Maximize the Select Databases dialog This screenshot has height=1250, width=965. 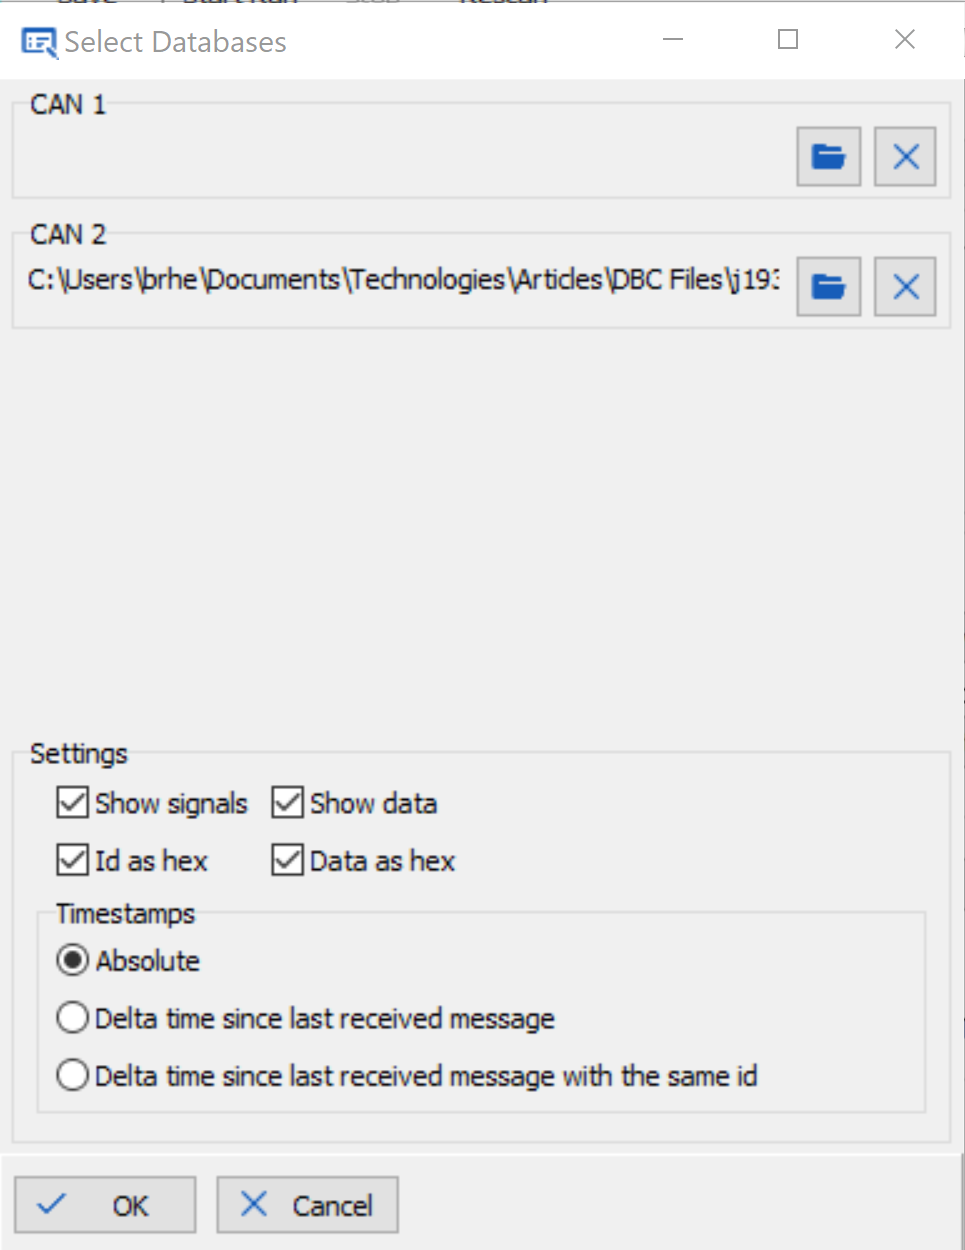pyautogui.click(x=788, y=40)
